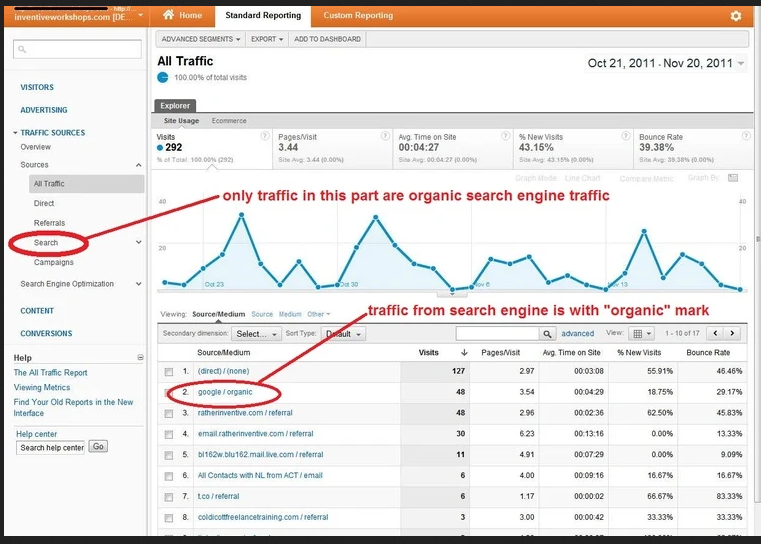Viewport: 761px width, 544px height.
Task: Select the google / organic row checkbox
Action: tap(169, 392)
